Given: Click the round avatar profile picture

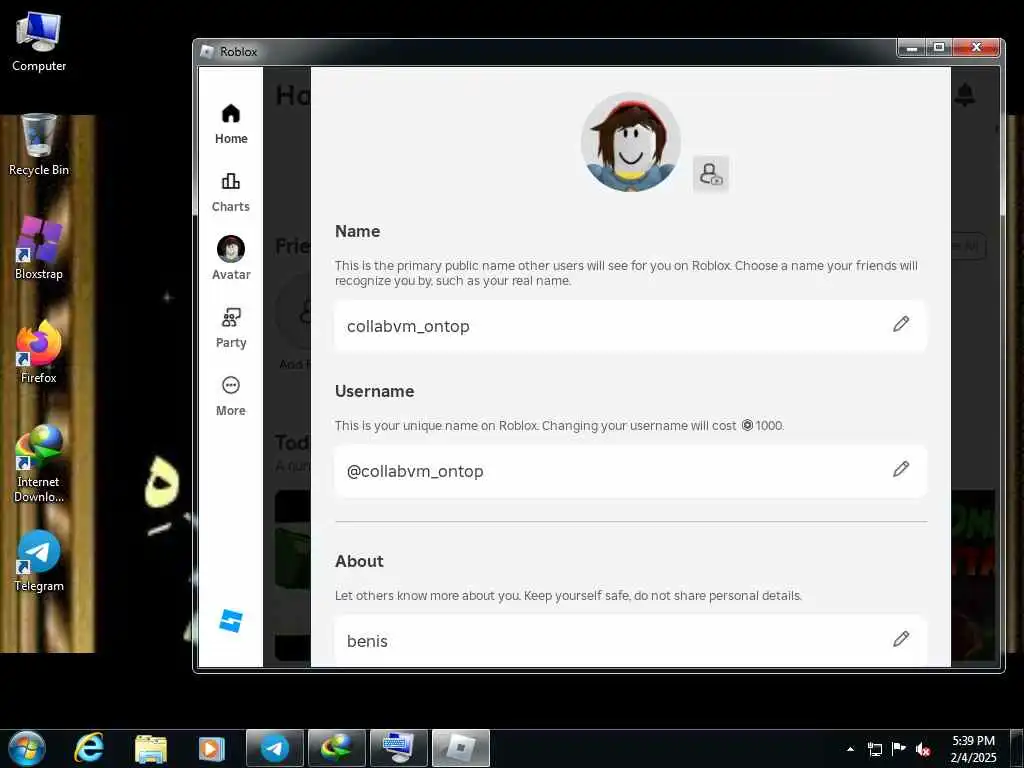Looking at the screenshot, I should click(x=631, y=142).
